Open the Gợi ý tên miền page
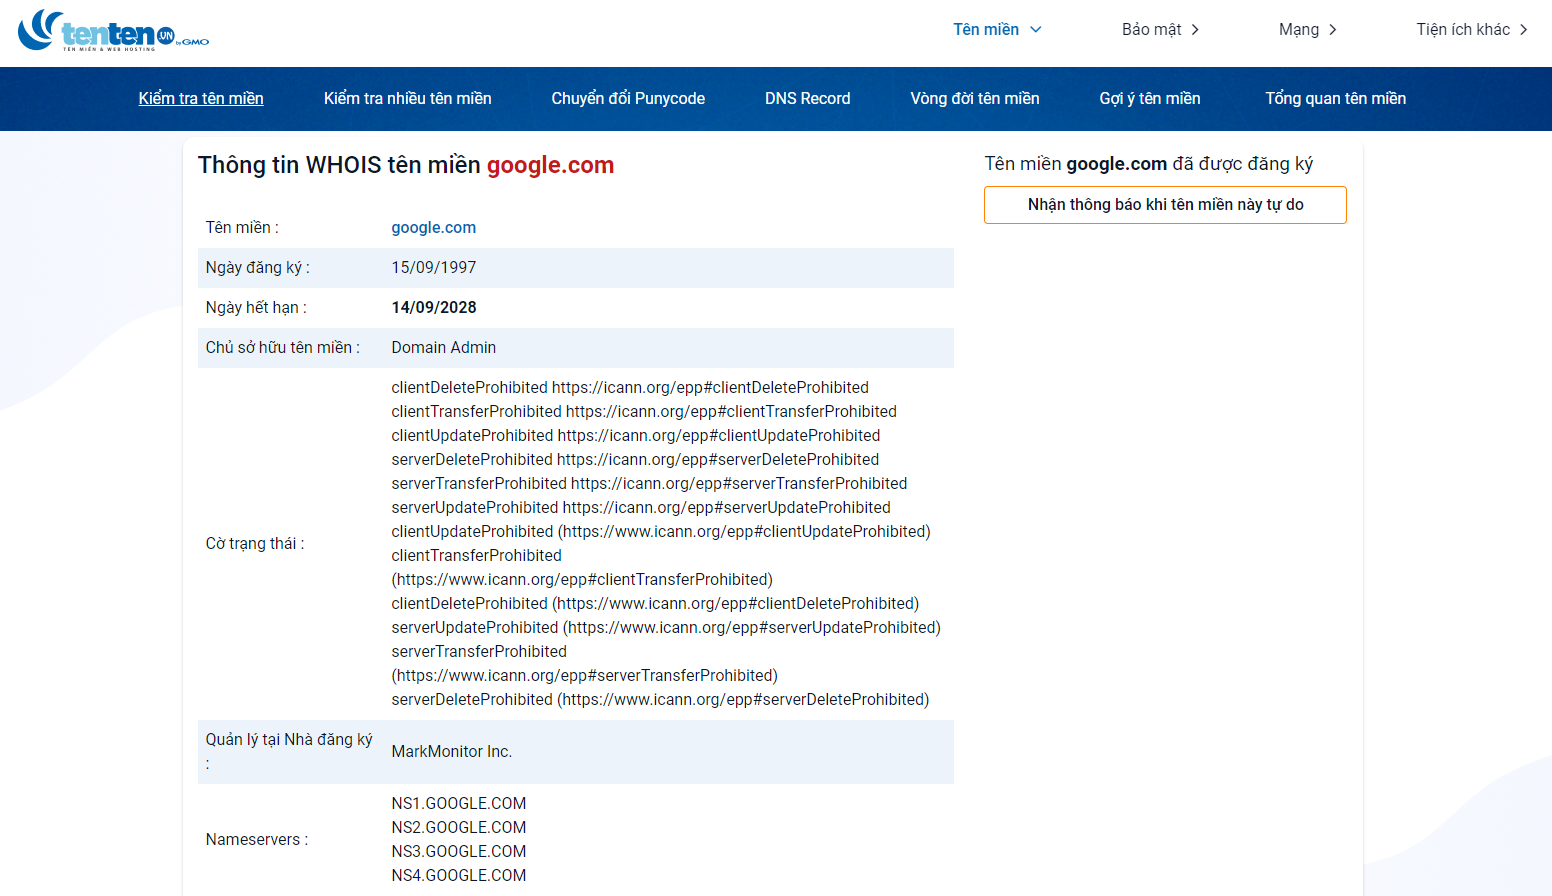Viewport: 1552px width, 896px height. [x=1150, y=98]
